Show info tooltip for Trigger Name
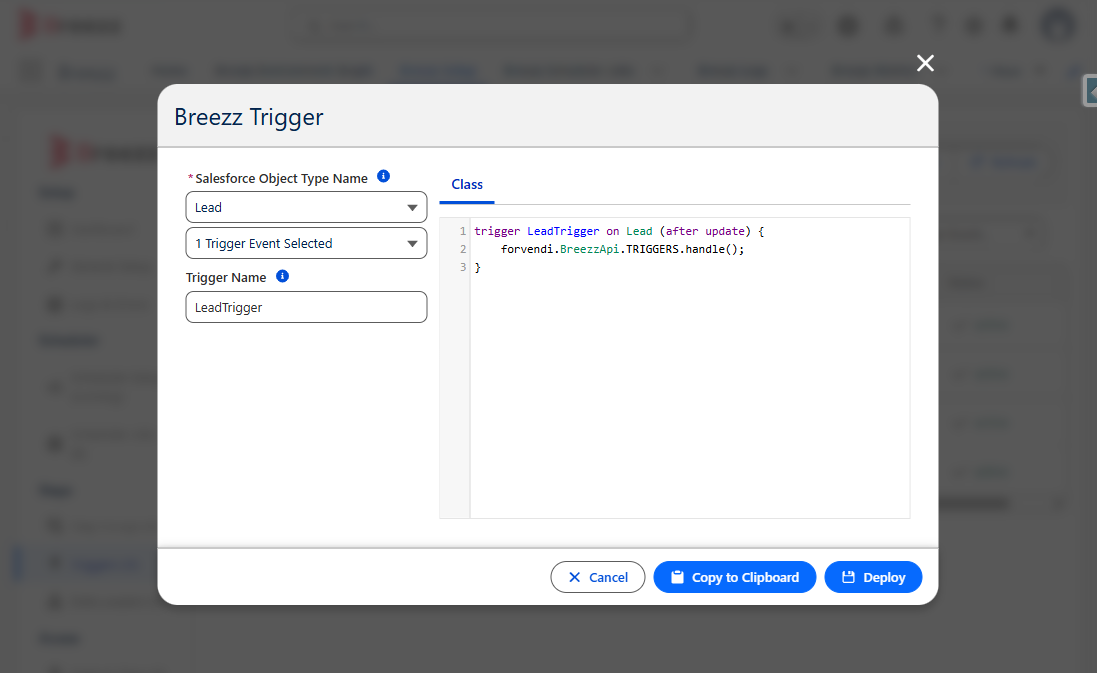1097x673 pixels. 283,276
